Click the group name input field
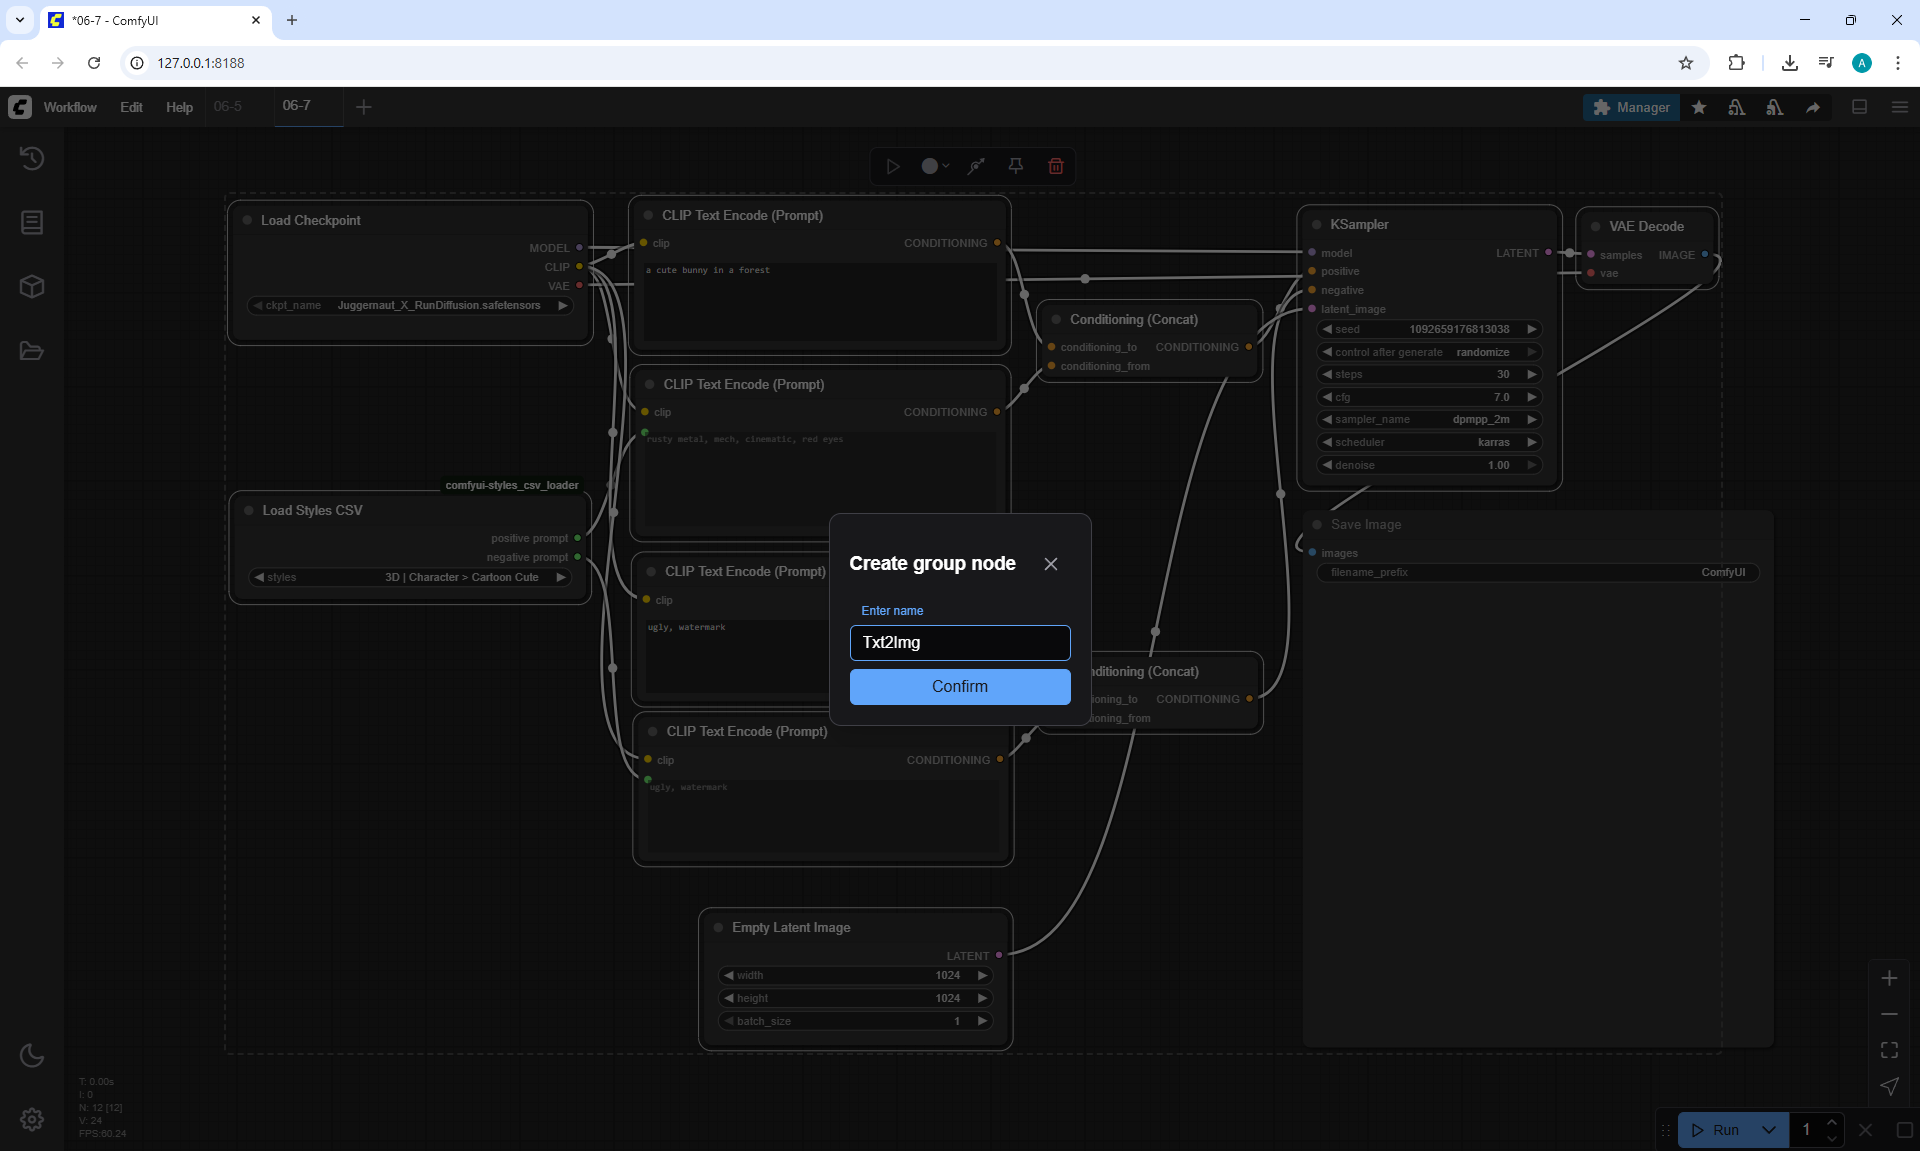 959,642
